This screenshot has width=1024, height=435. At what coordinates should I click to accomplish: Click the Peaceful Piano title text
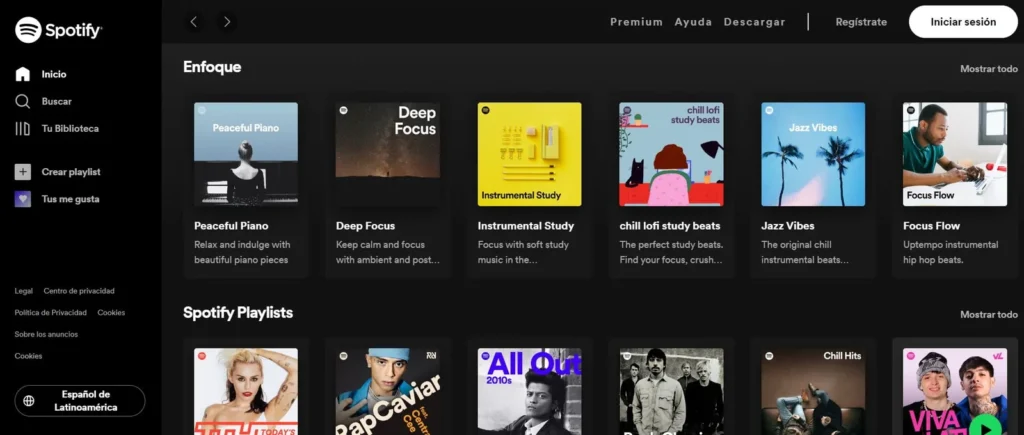[x=231, y=226]
